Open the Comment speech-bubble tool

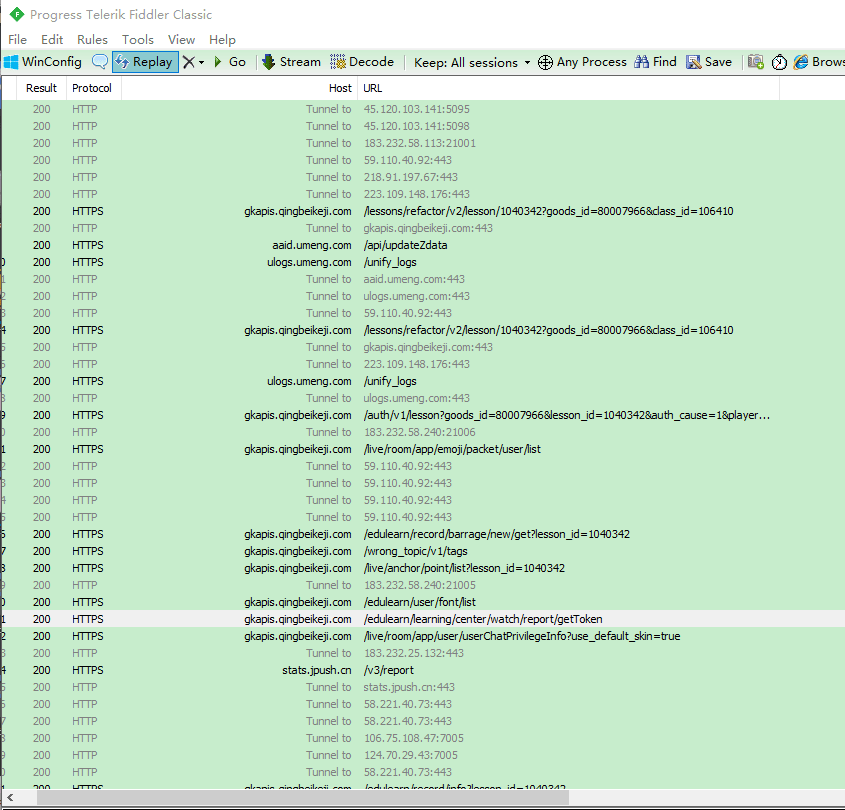[100, 62]
